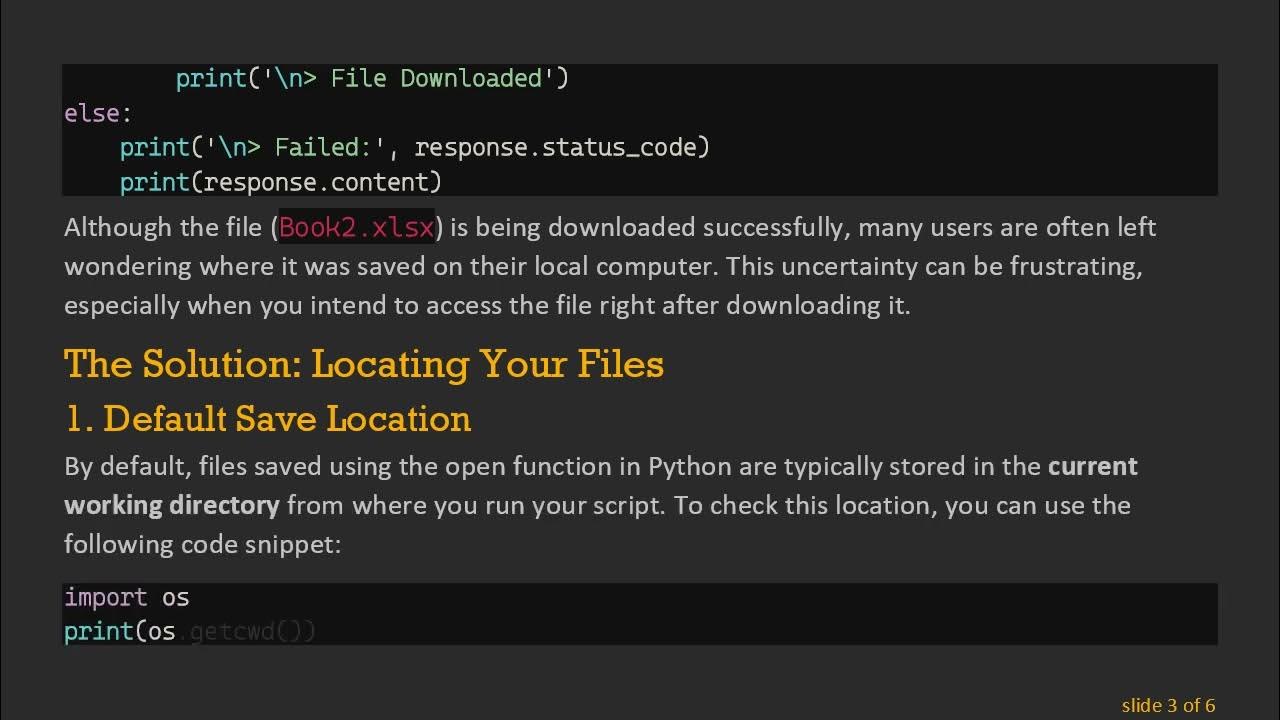Image resolution: width=1280 pixels, height=720 pixels.
Task: Click the print(os.getcwd()) code line
Action: point(190,632)
